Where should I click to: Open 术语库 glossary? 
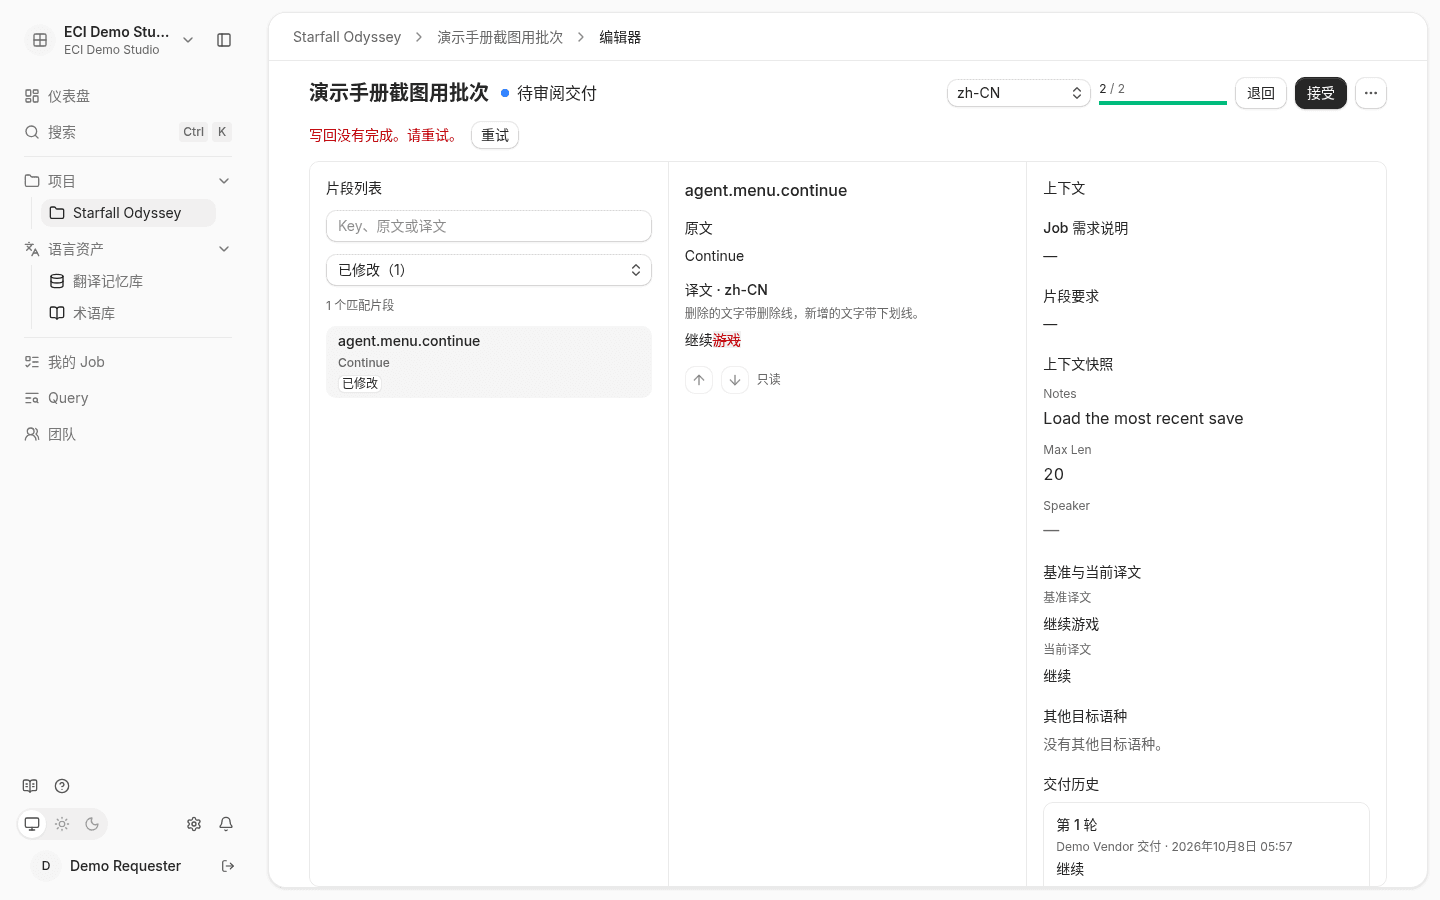(x=128, y=313)
